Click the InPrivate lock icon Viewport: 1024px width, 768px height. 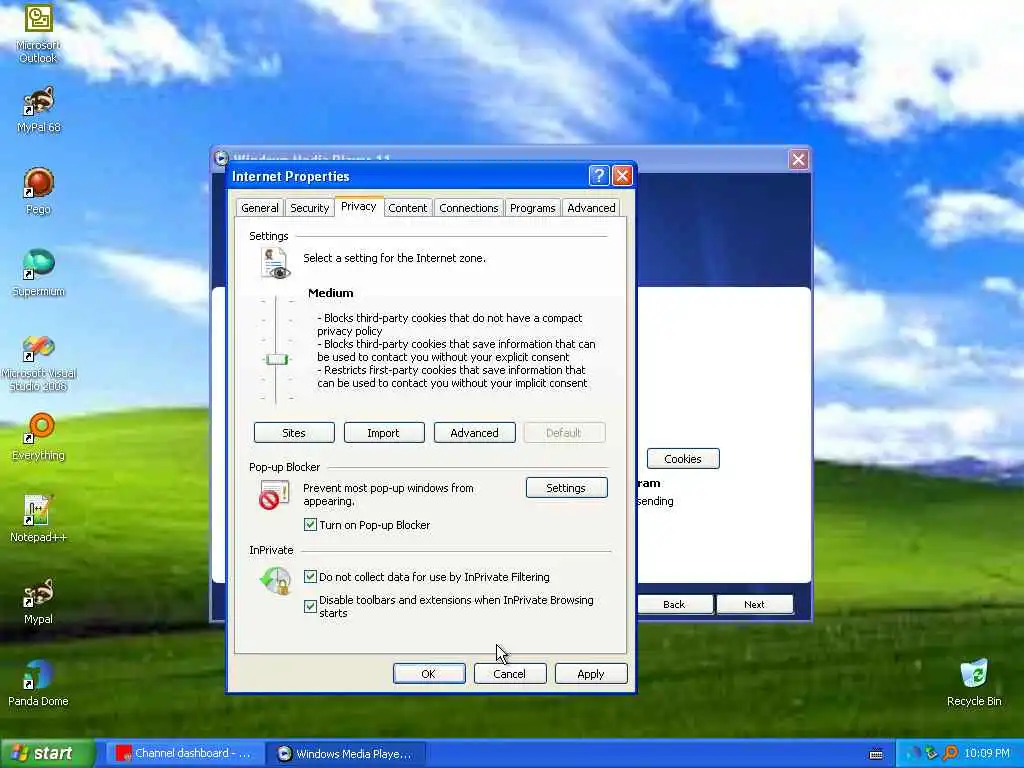(x=276, y=581)
